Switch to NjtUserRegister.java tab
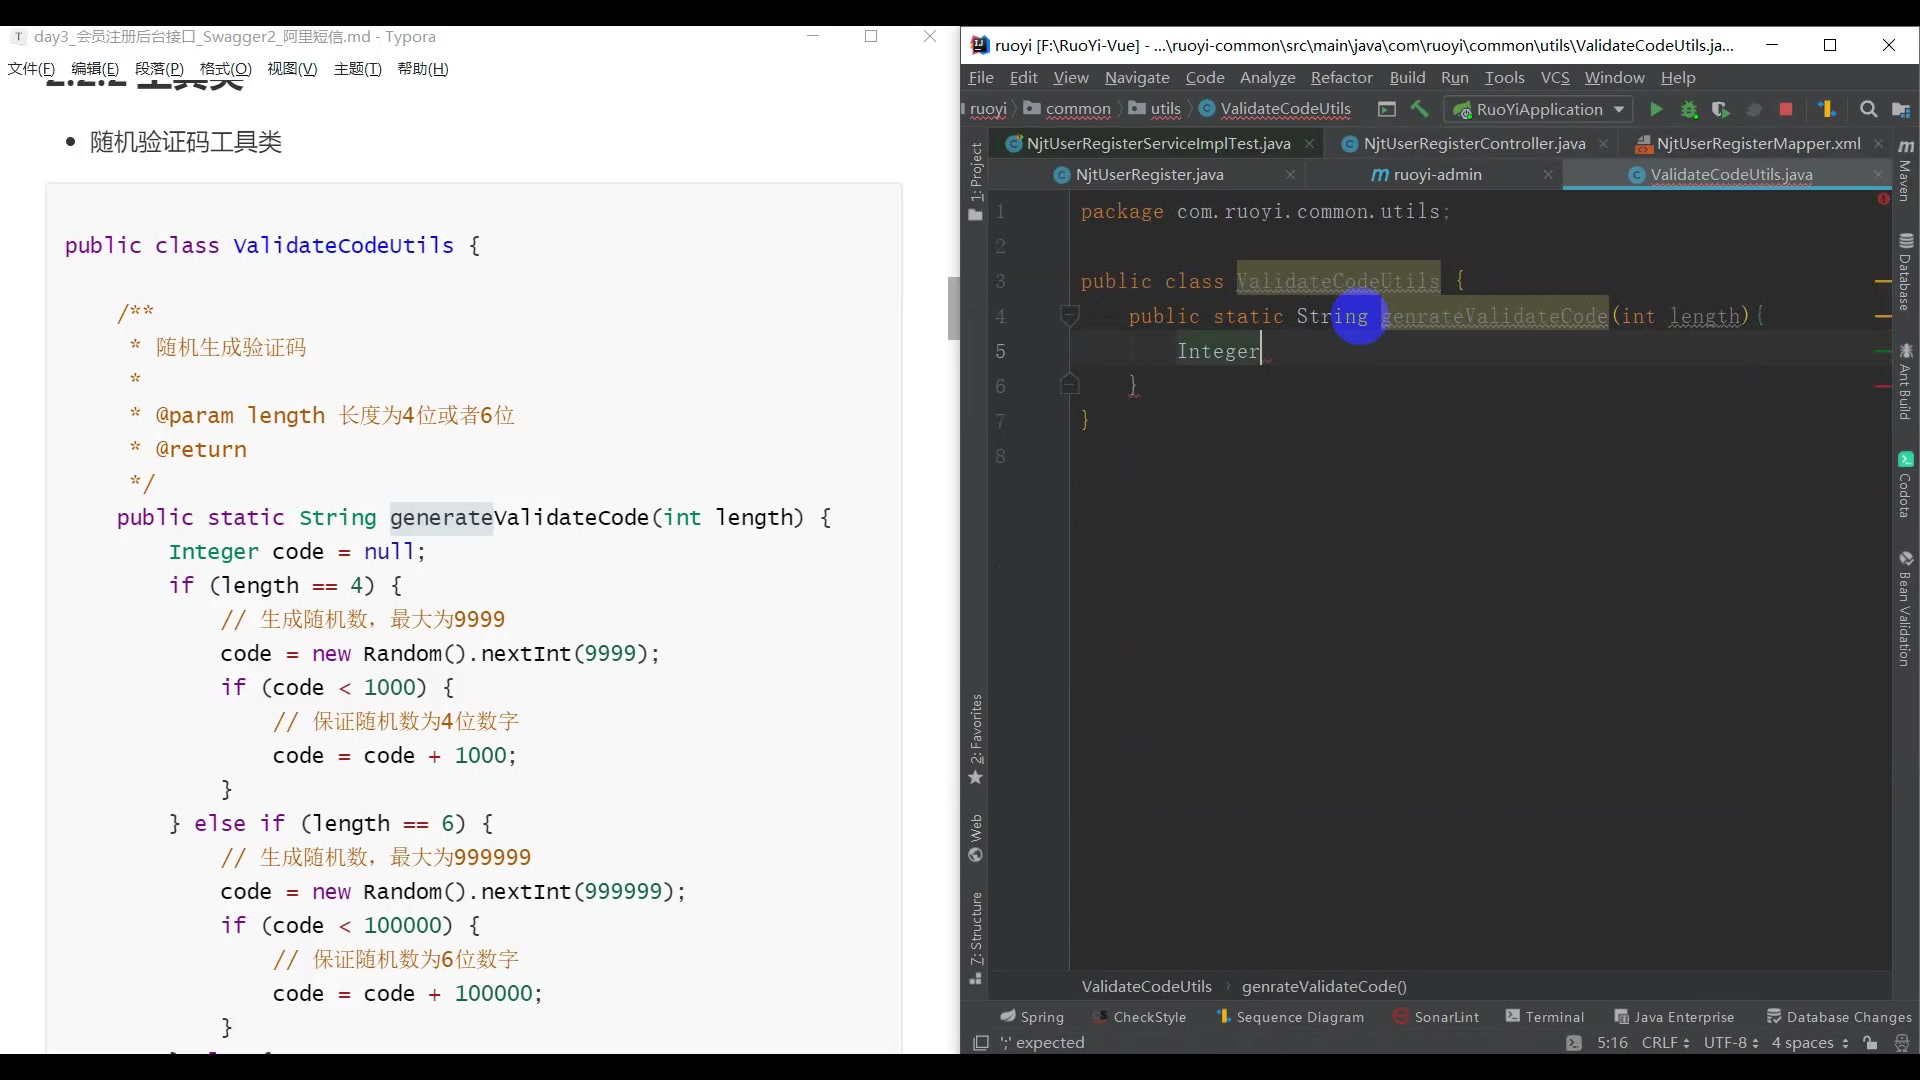Screen dimensions: 1920x1080 pos(1149,175)
